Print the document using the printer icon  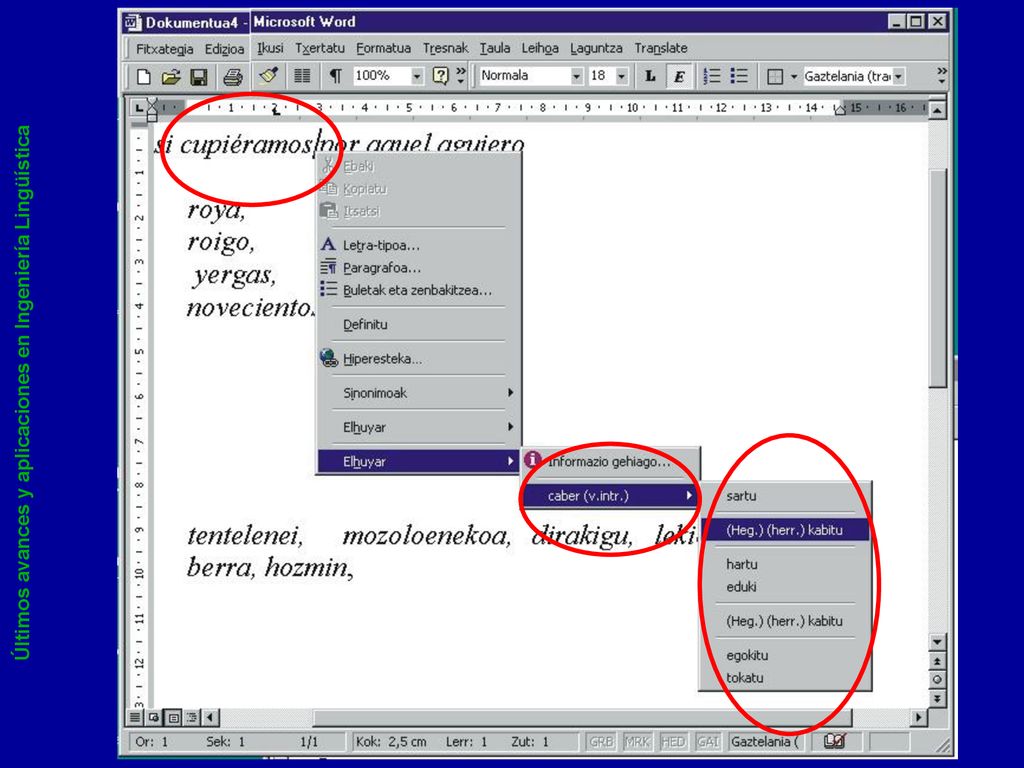(x=232, y=77)
